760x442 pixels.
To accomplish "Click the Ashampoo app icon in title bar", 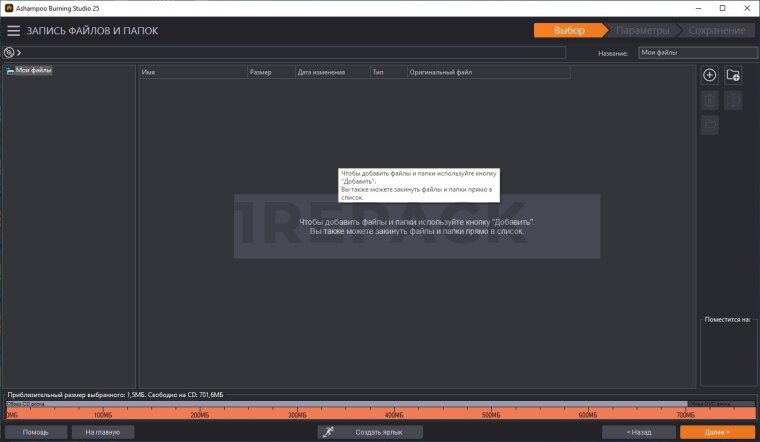I will (x=8, y=8).
